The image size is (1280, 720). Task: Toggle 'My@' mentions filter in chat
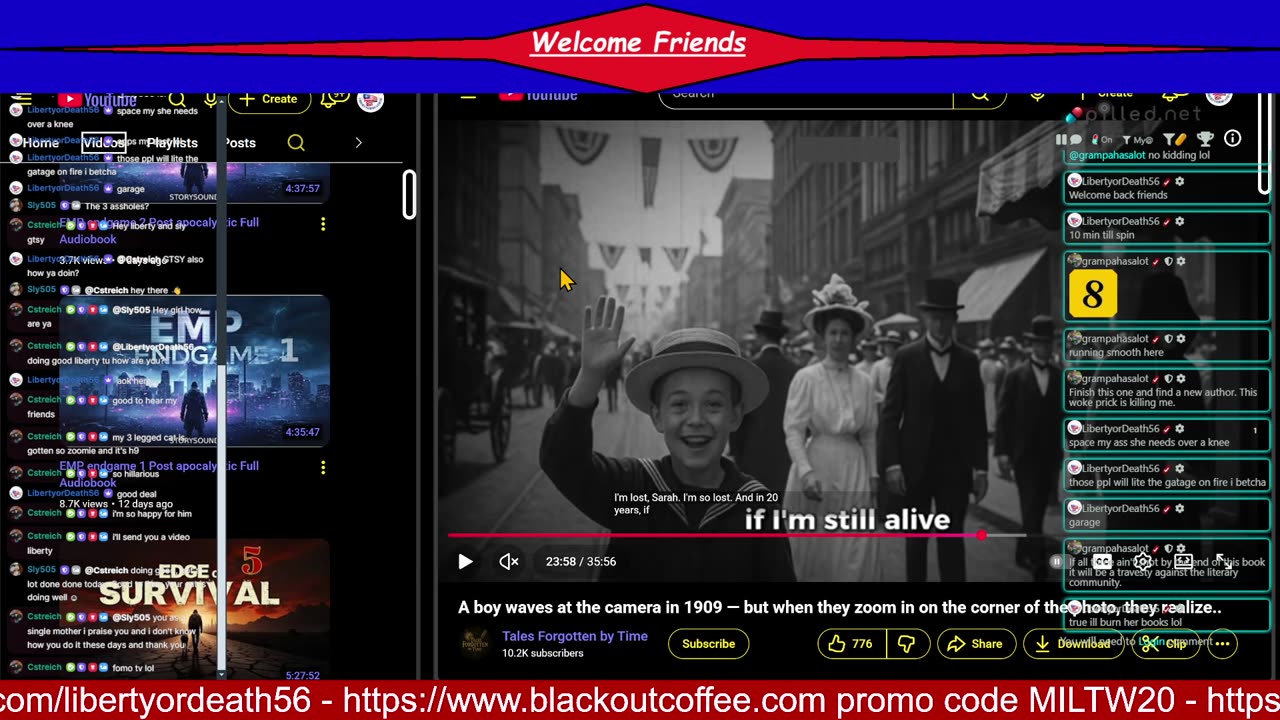click(1138, 140)
